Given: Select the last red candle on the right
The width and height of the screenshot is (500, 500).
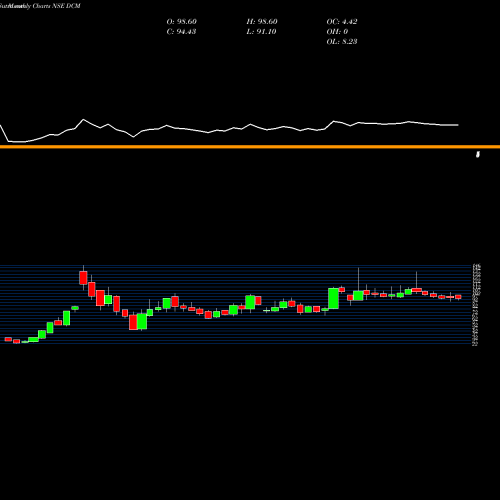Looking at the screenshot, I should tap(459, 297).
